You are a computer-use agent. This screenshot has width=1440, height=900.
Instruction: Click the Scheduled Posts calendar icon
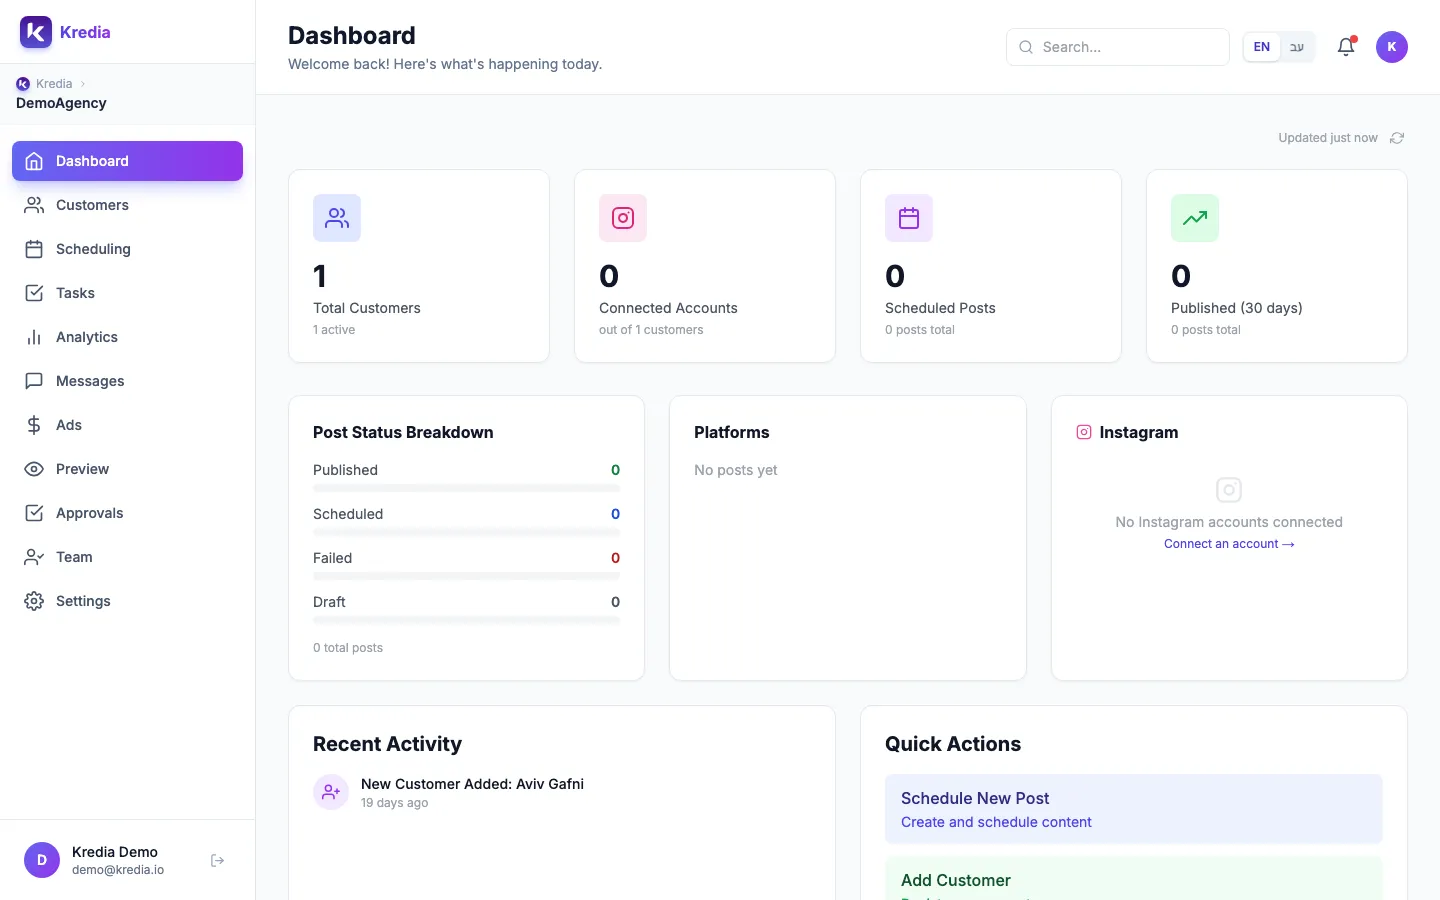click(x=909, y=218)
